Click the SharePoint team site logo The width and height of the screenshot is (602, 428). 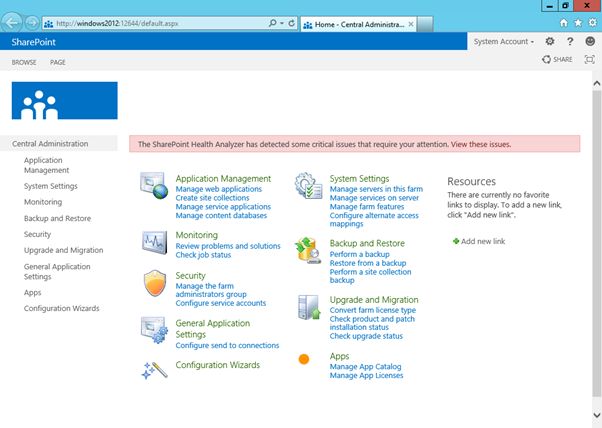pyautogui.click(x=64, y=101)
